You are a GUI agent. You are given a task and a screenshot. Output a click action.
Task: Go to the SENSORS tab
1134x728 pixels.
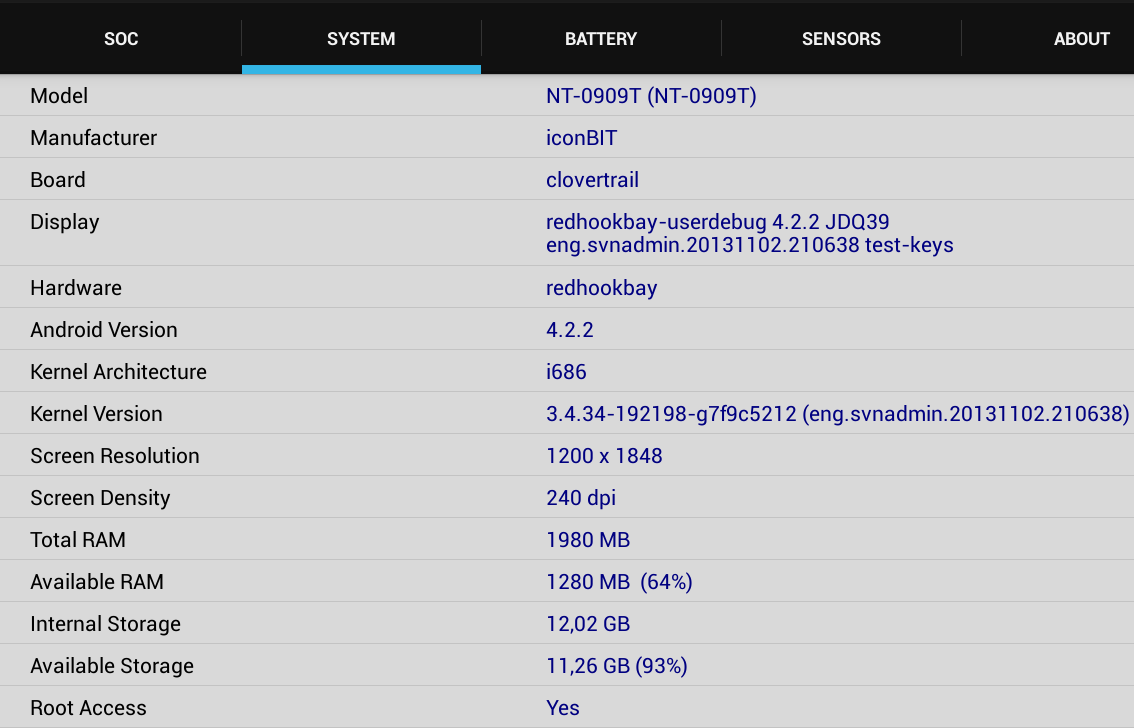841,39
